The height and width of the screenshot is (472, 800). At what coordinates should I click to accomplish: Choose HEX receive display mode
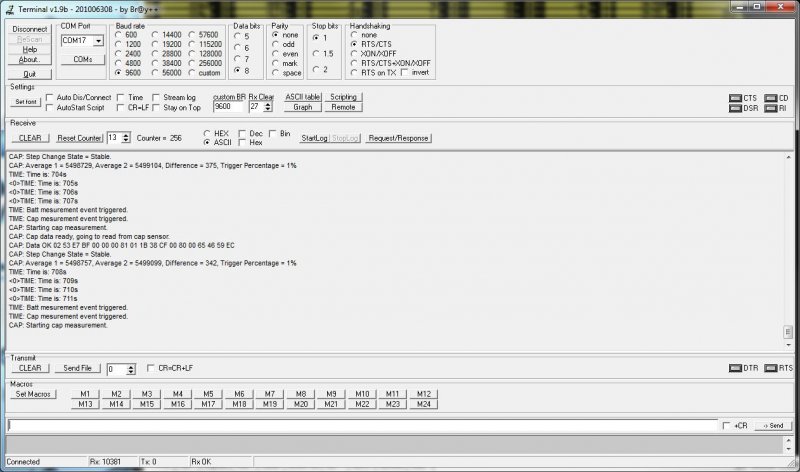(x=207, y=133)
